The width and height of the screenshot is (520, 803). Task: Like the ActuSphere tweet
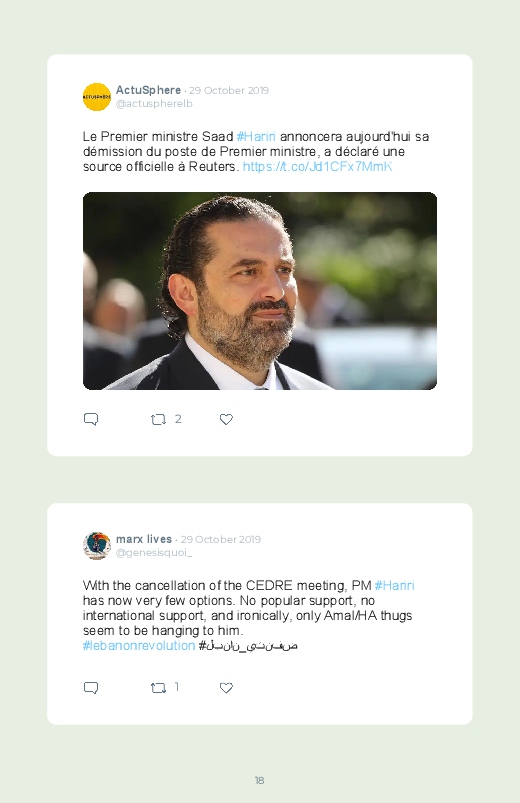point(226,419)
